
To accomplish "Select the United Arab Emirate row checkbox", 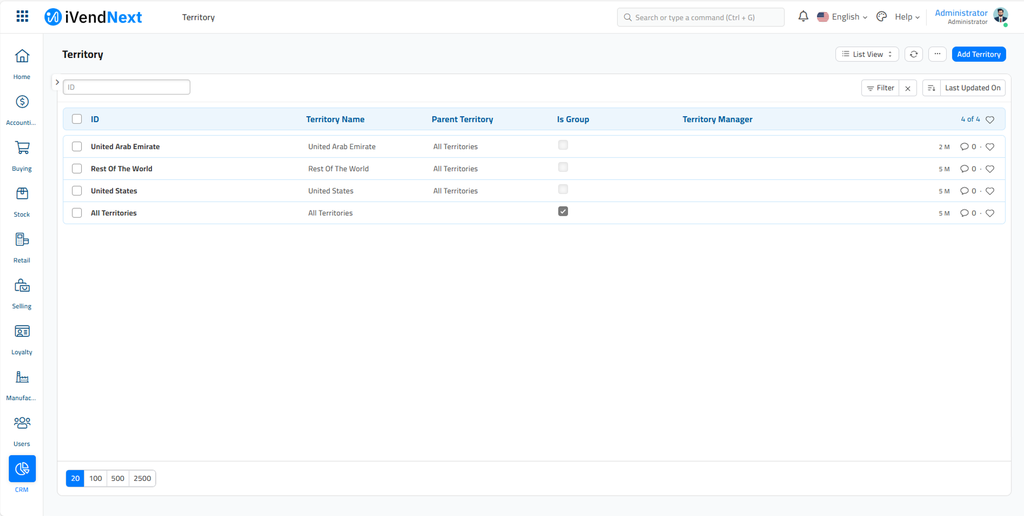I will (77, 147).
